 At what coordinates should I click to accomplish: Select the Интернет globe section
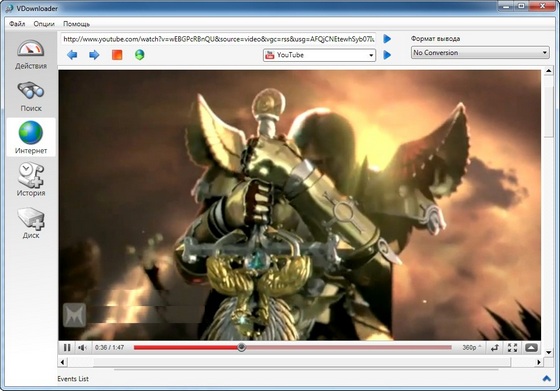(31, 137)
